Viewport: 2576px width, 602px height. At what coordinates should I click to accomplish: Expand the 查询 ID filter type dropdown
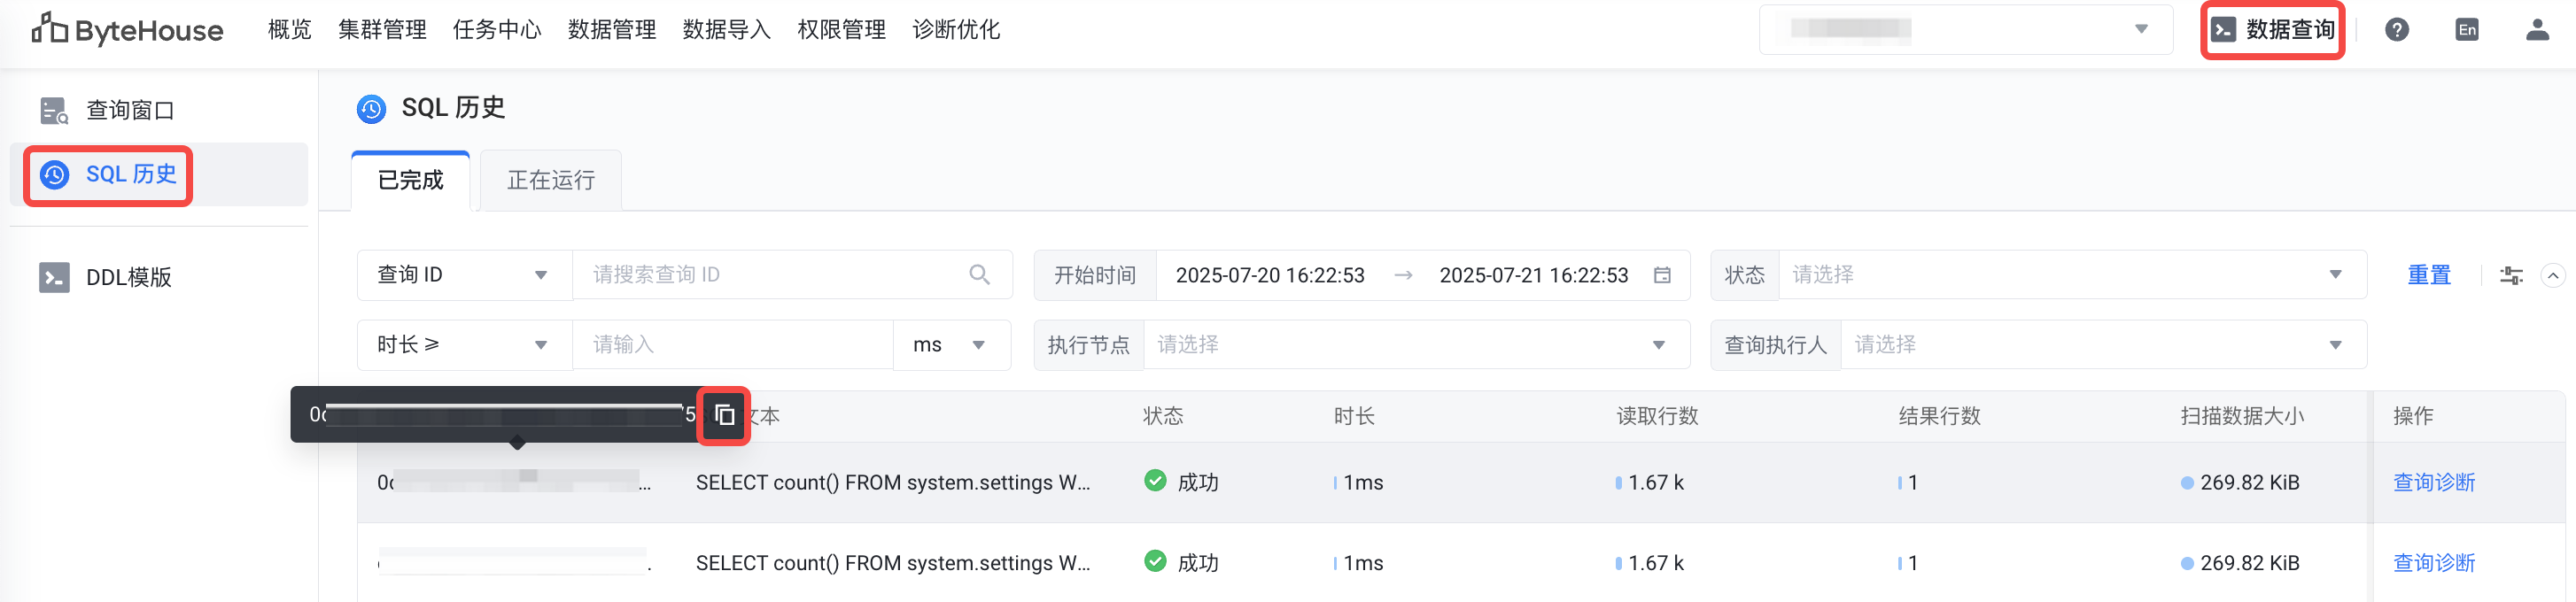[463, 275]
